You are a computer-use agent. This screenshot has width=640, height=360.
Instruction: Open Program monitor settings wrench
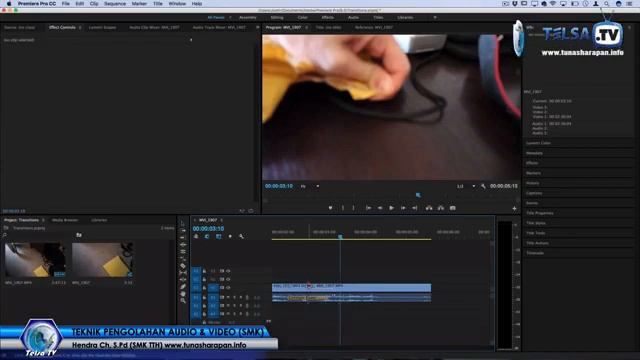pos(483,186)
